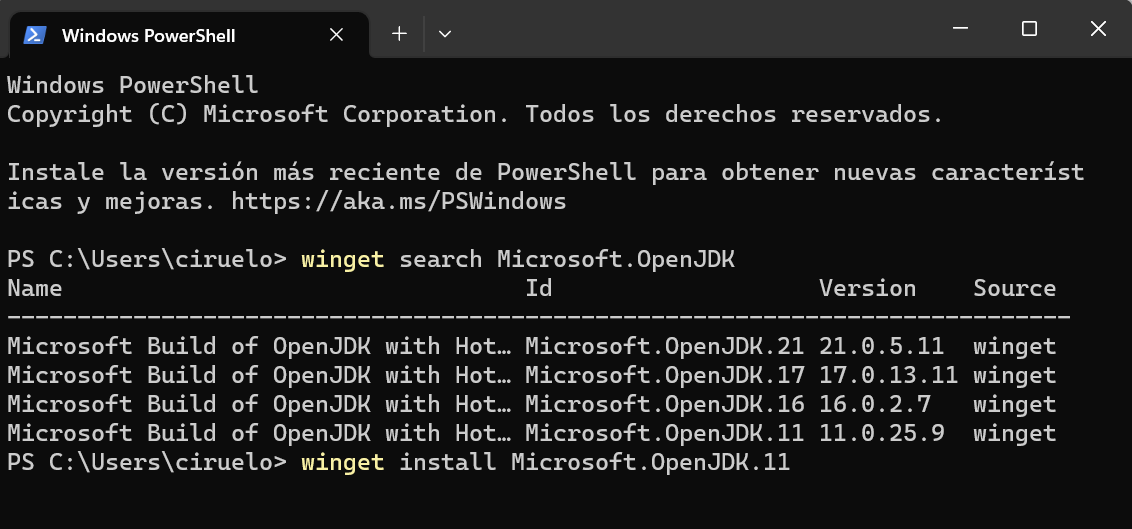1132x529 pixels.
Task: Click the Id column header text
Action: [539, 289]
